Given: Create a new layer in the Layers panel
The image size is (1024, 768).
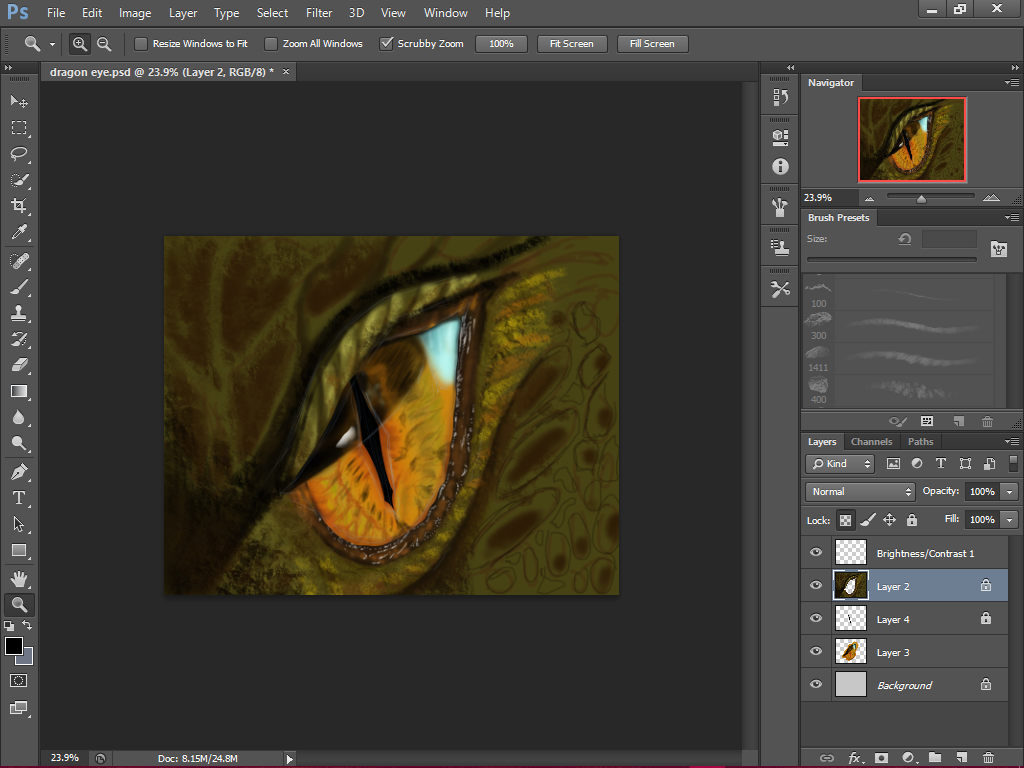Looking at the screenshot, I should [962, 758].
